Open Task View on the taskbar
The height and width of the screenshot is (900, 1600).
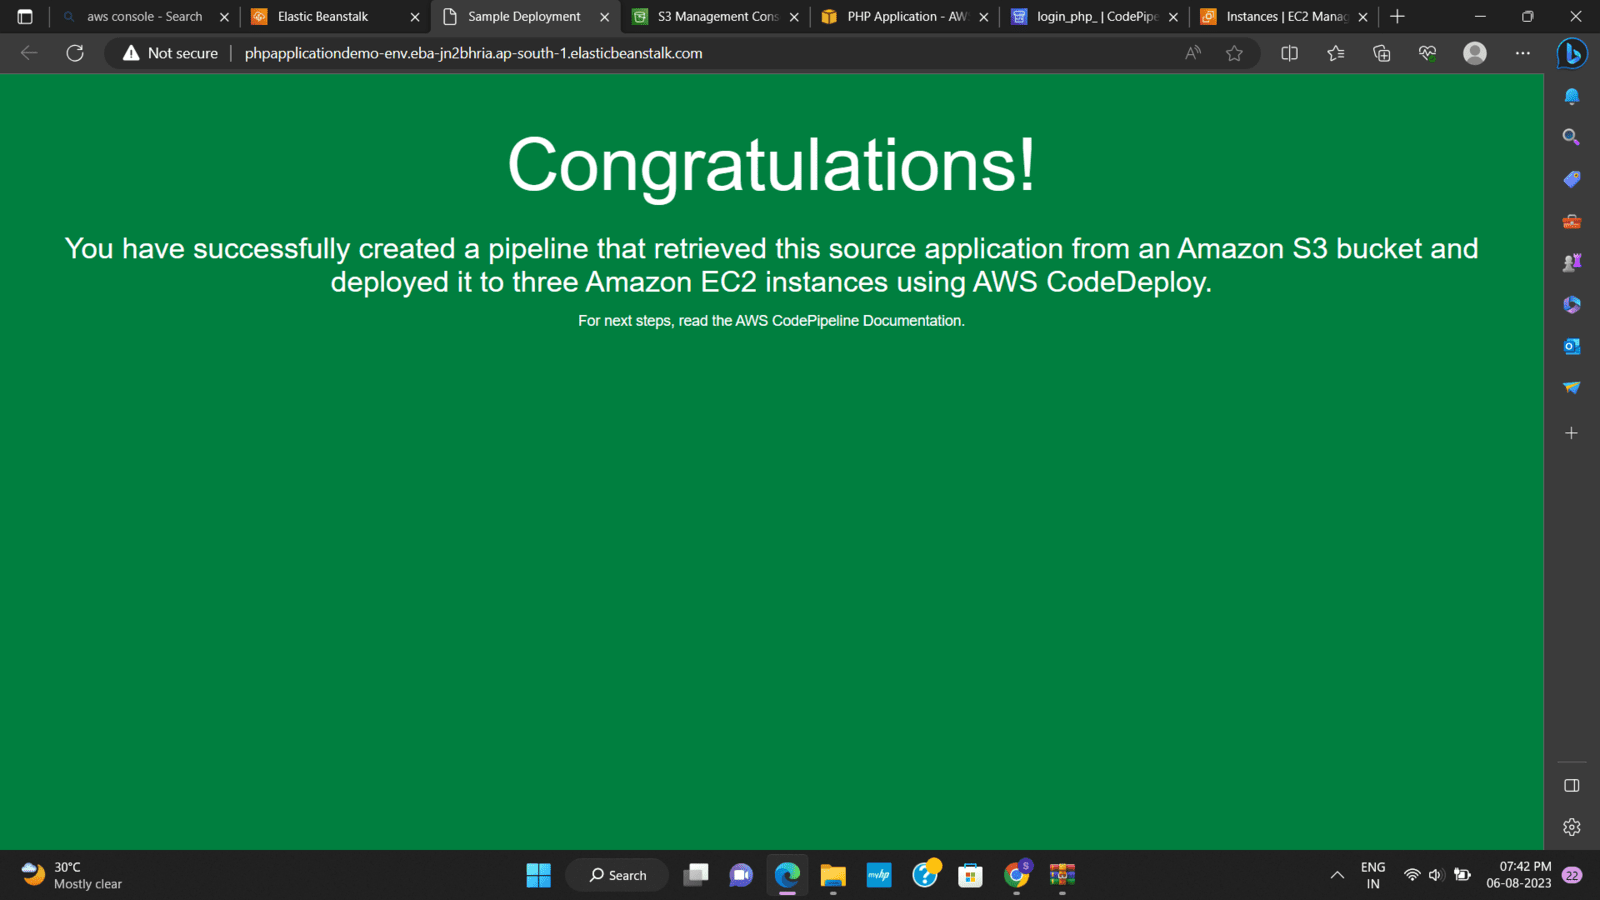(696, 875)
